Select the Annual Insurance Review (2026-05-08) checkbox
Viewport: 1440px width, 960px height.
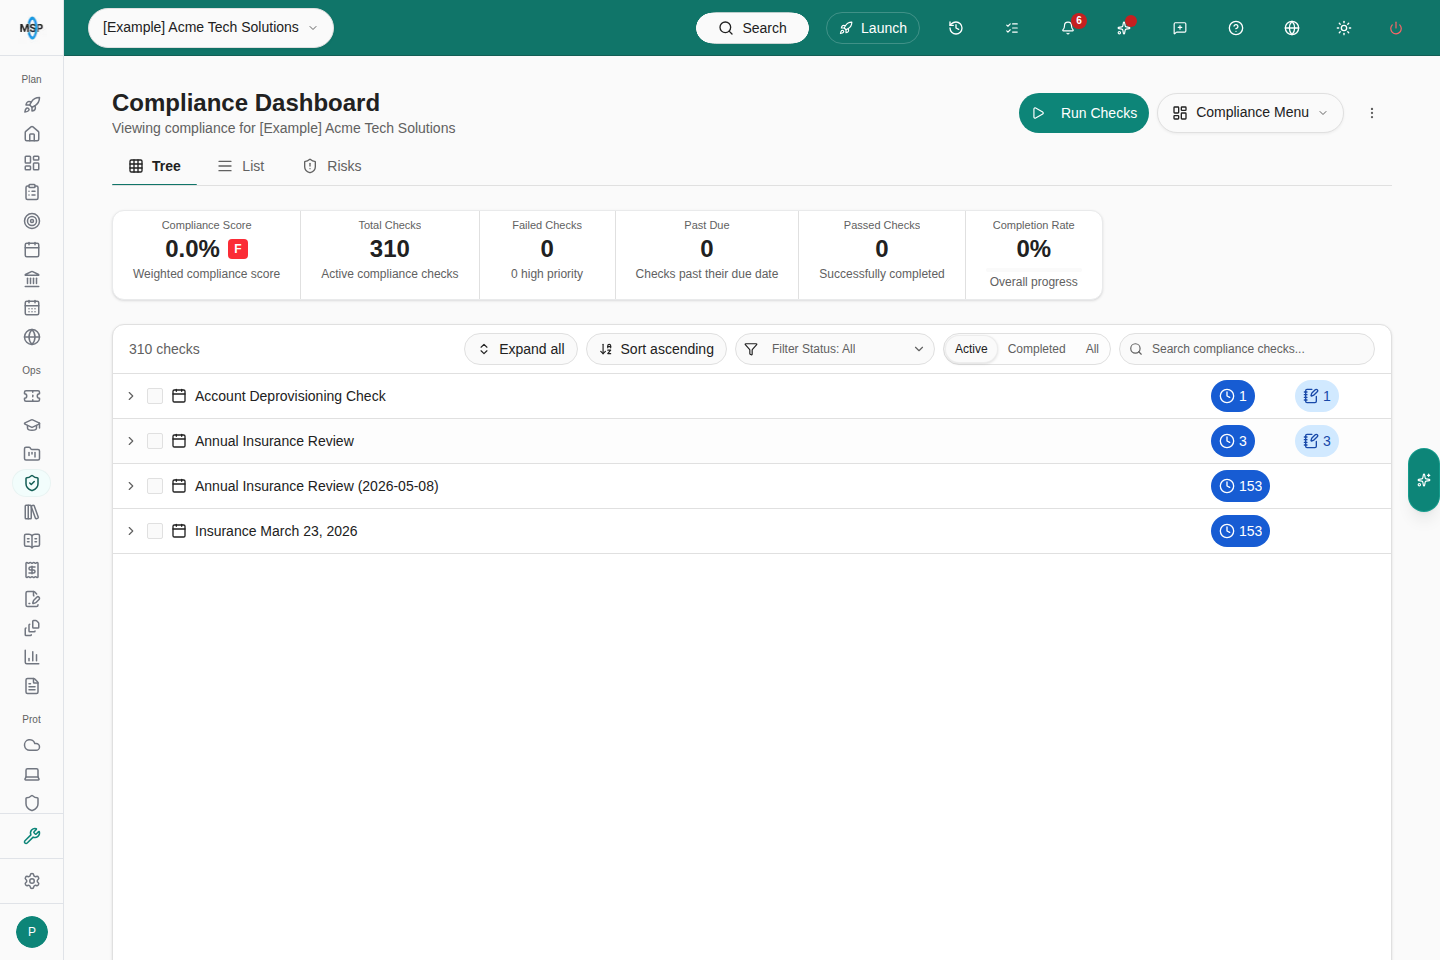[x=155, y=486]
